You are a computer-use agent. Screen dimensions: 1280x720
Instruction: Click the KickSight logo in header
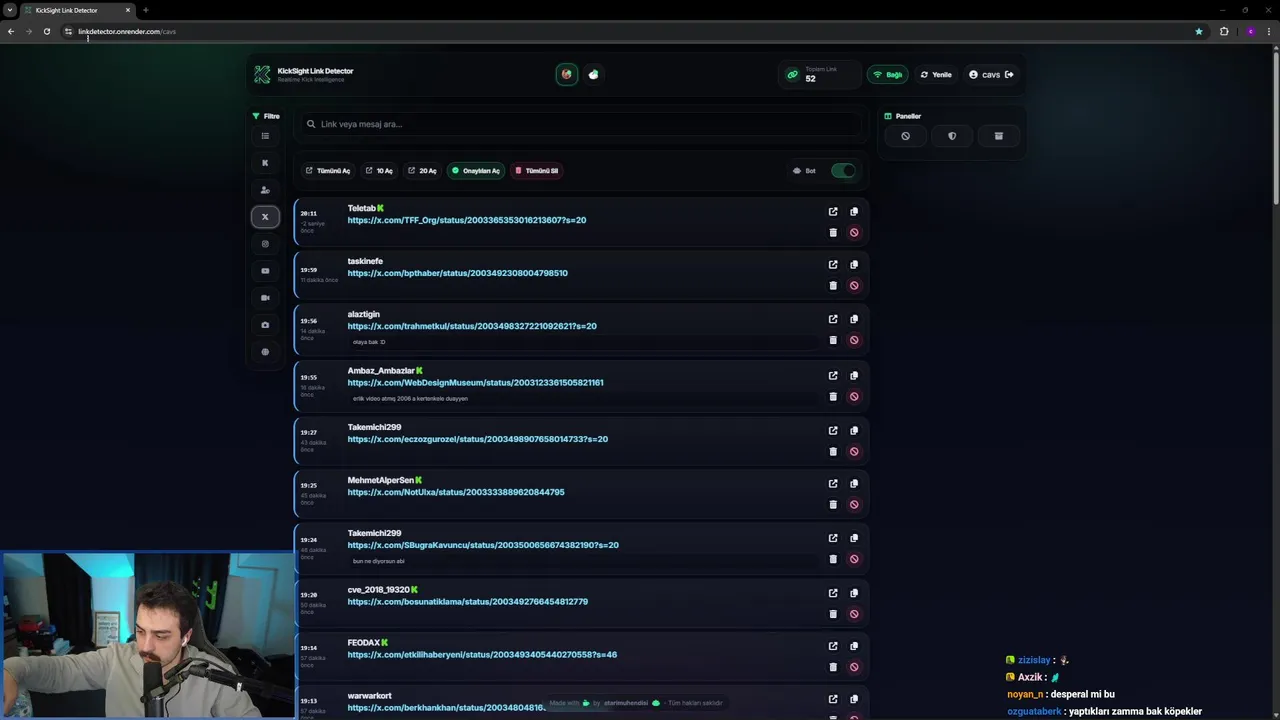click(262, 74)
